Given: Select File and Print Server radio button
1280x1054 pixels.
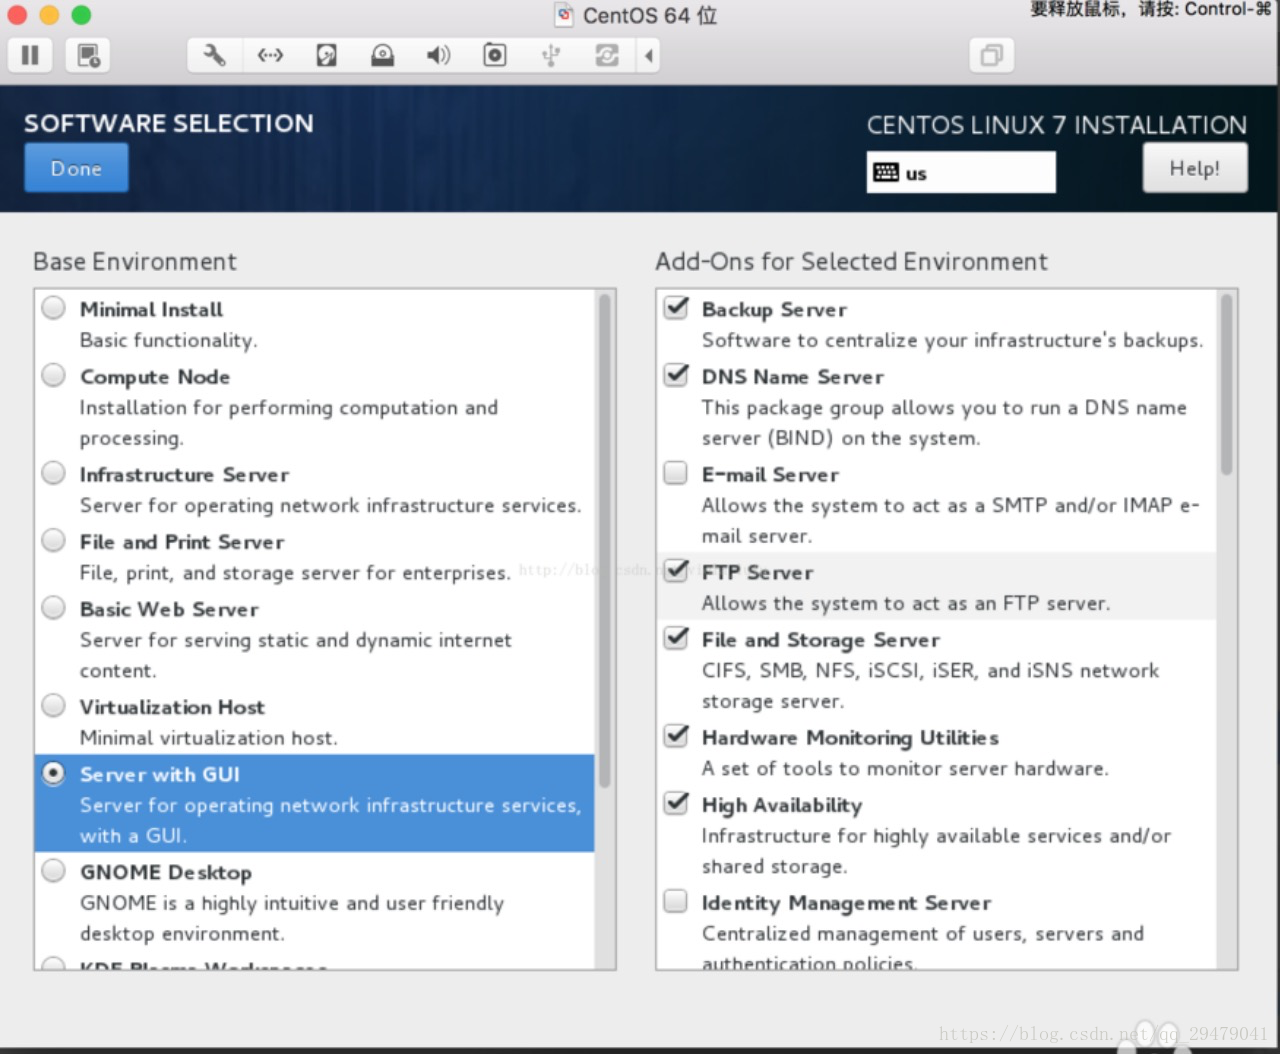Looking at the screenshot, I should [54, 540].
